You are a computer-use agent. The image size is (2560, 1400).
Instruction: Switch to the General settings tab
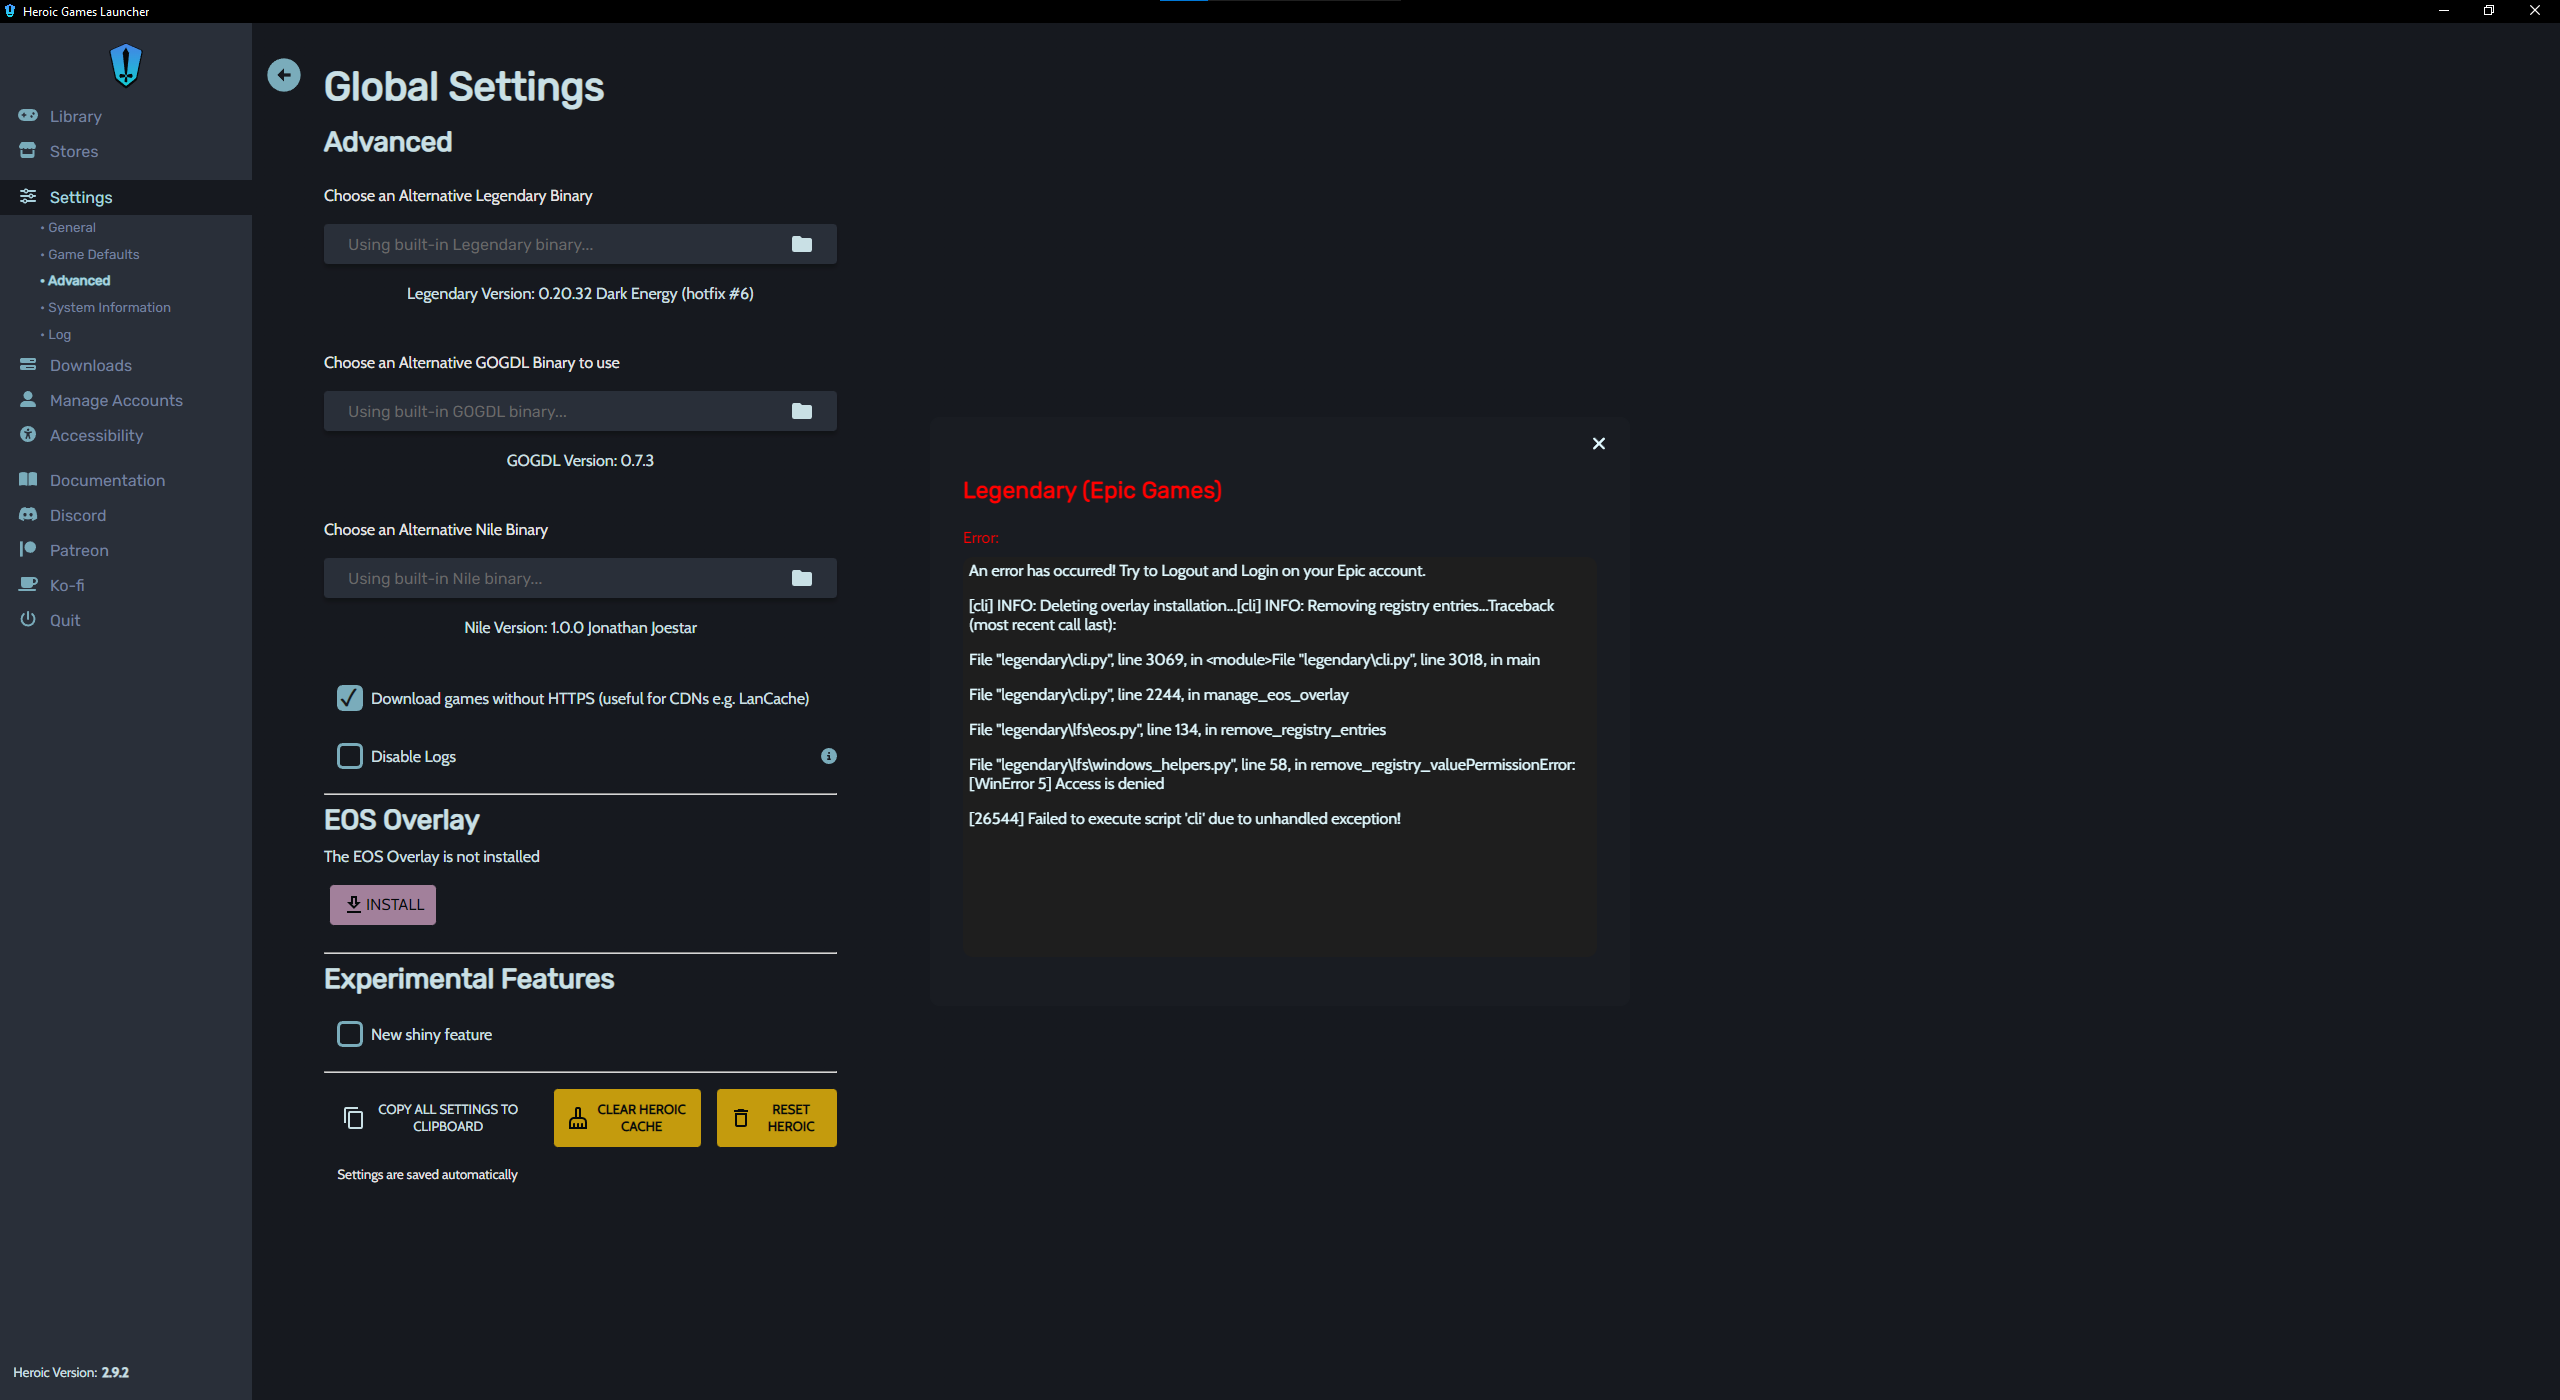pos(70,227)
